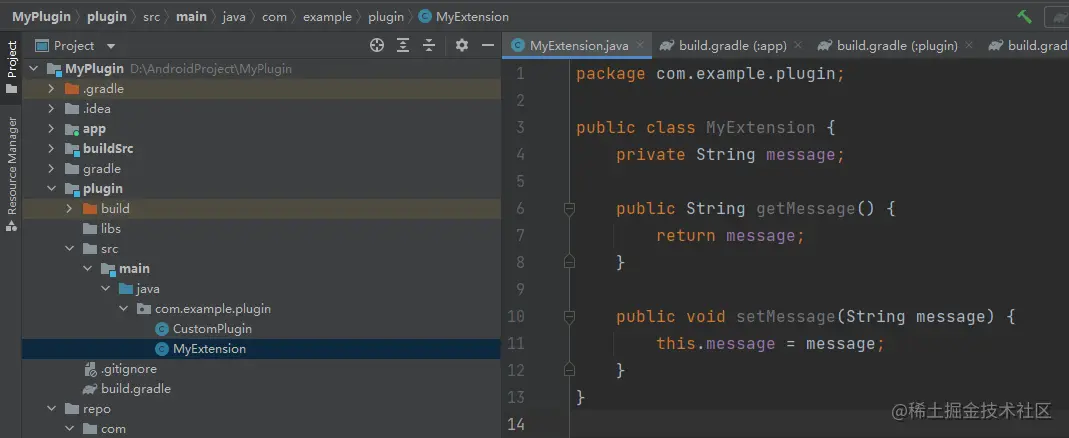Click the buildSrc module folder icon
This screenshot has height=438, width=1069.
pyautogui.click(x=72, y=149)
